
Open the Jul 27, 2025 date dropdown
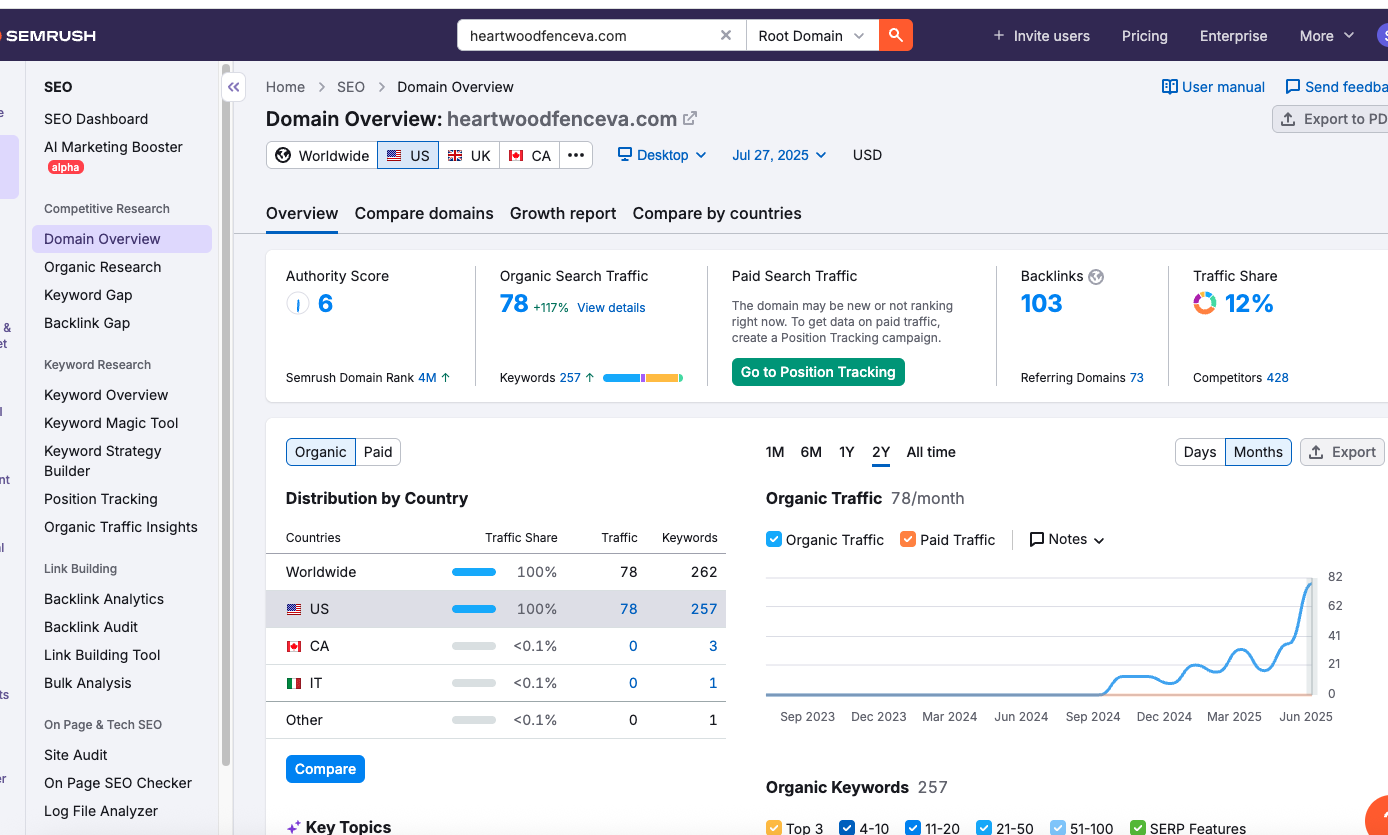pos(780,155)
